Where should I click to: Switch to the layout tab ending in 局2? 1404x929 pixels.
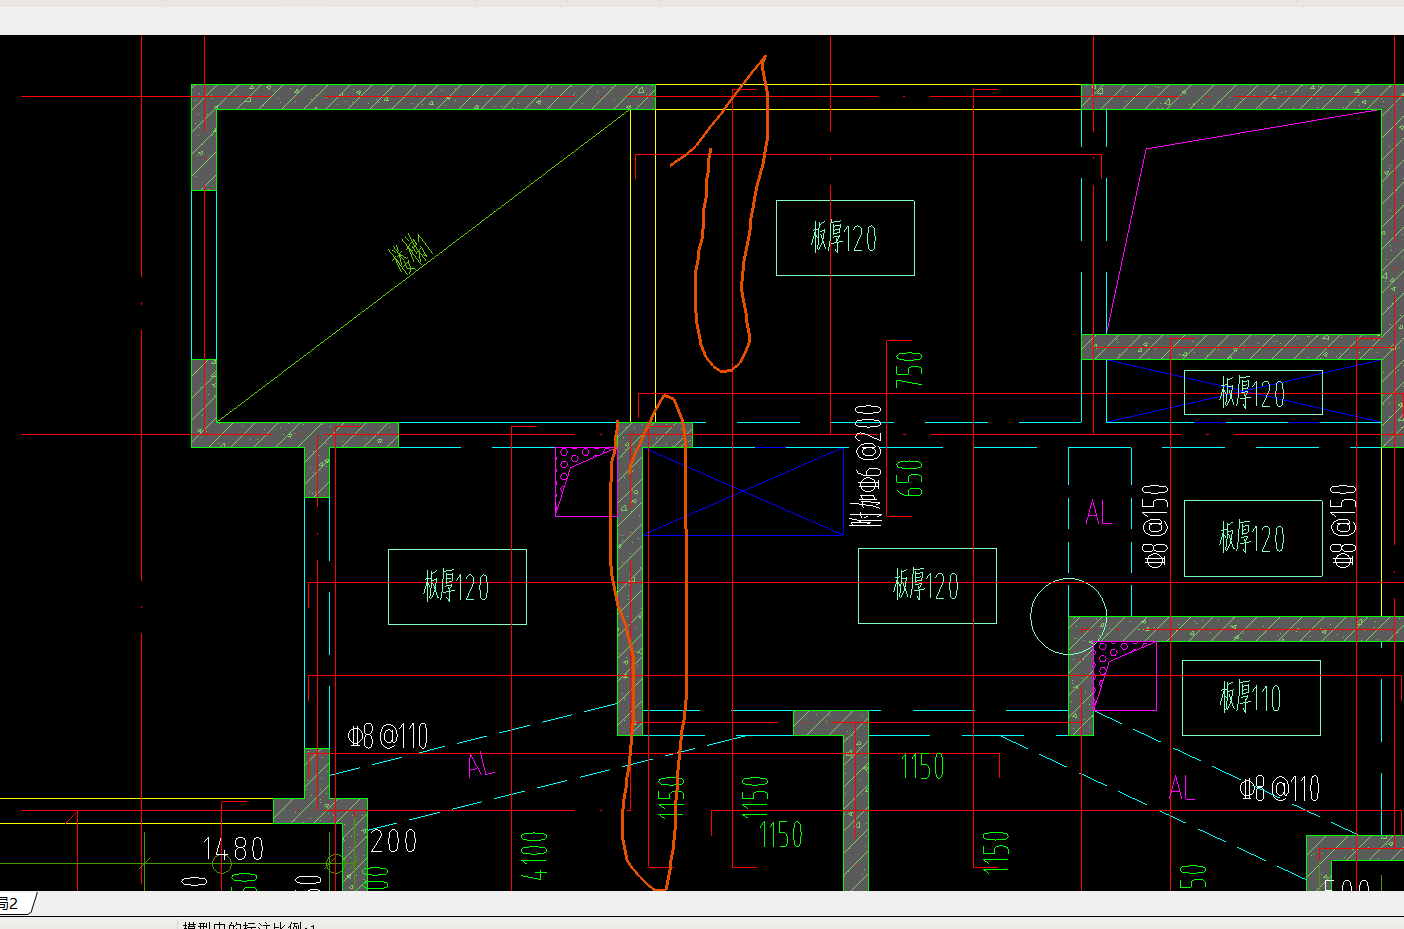(x=14, y=903)
